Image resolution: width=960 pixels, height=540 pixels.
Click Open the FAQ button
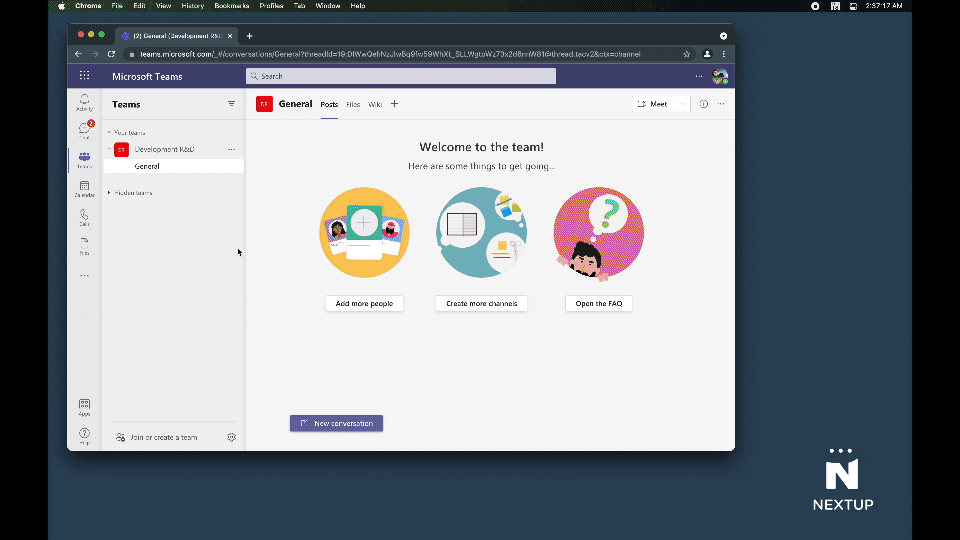pyautogui.click(x=599, y=304)
